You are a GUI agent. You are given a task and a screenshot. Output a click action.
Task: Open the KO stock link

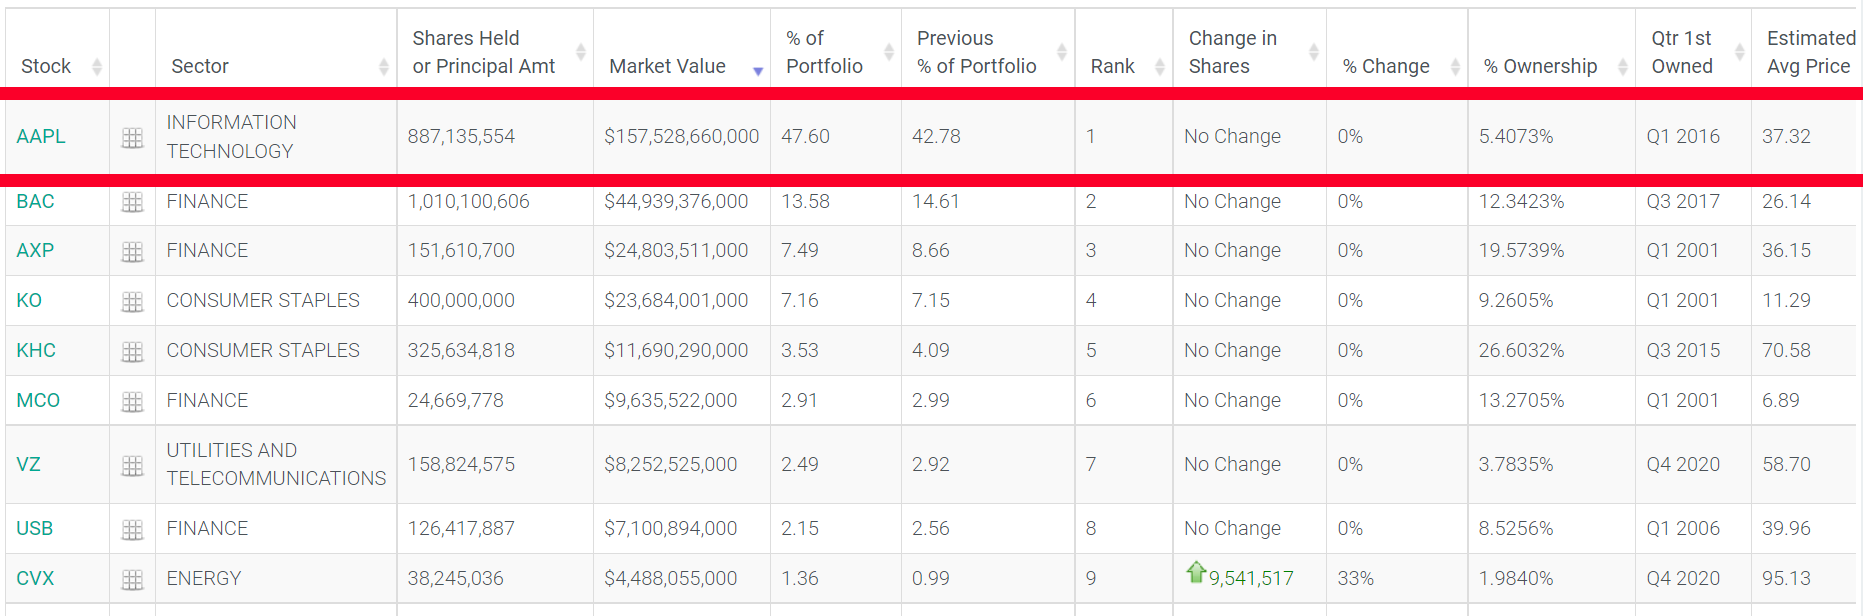(29, 300)
